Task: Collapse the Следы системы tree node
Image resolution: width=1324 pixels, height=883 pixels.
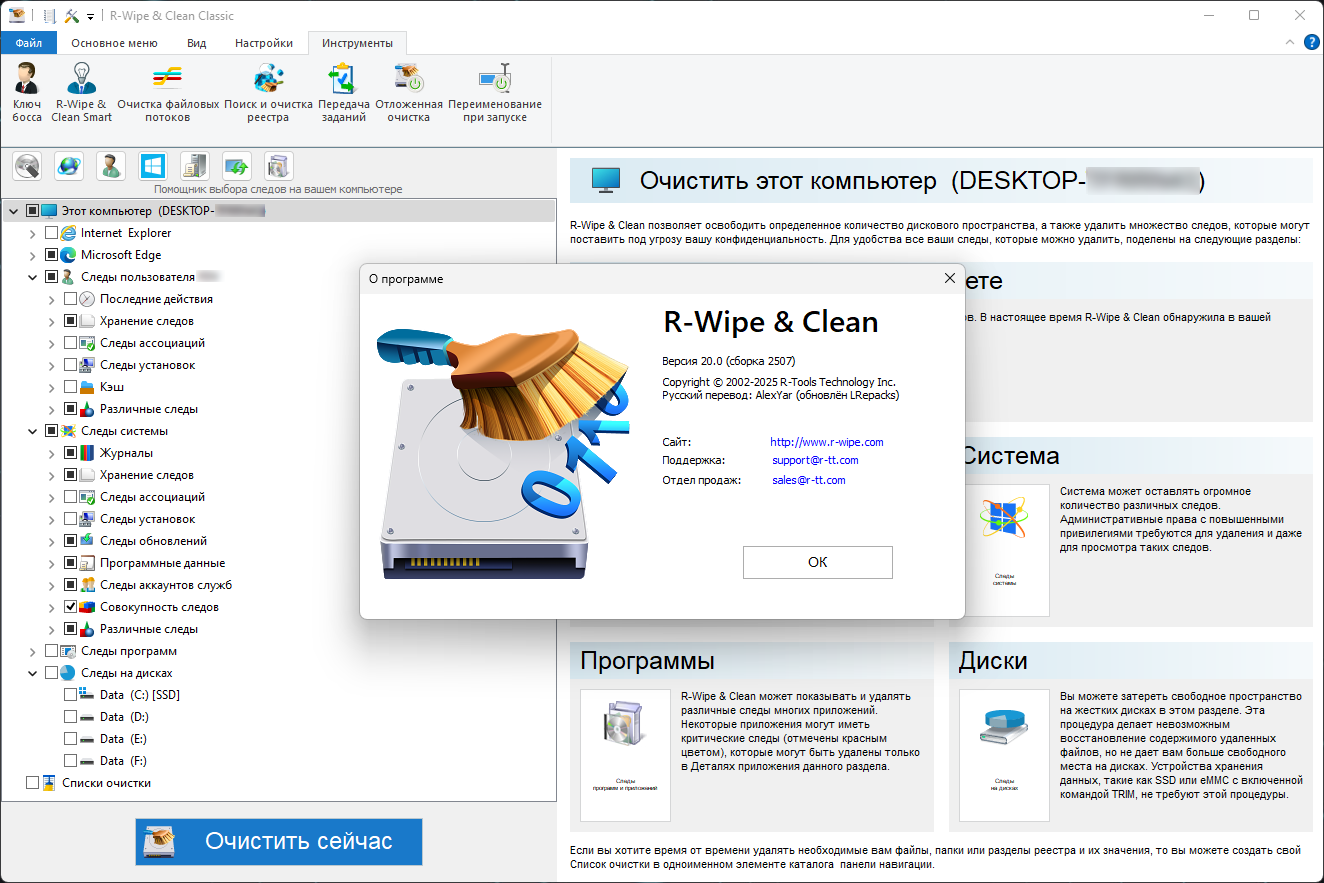Action: 34,431
